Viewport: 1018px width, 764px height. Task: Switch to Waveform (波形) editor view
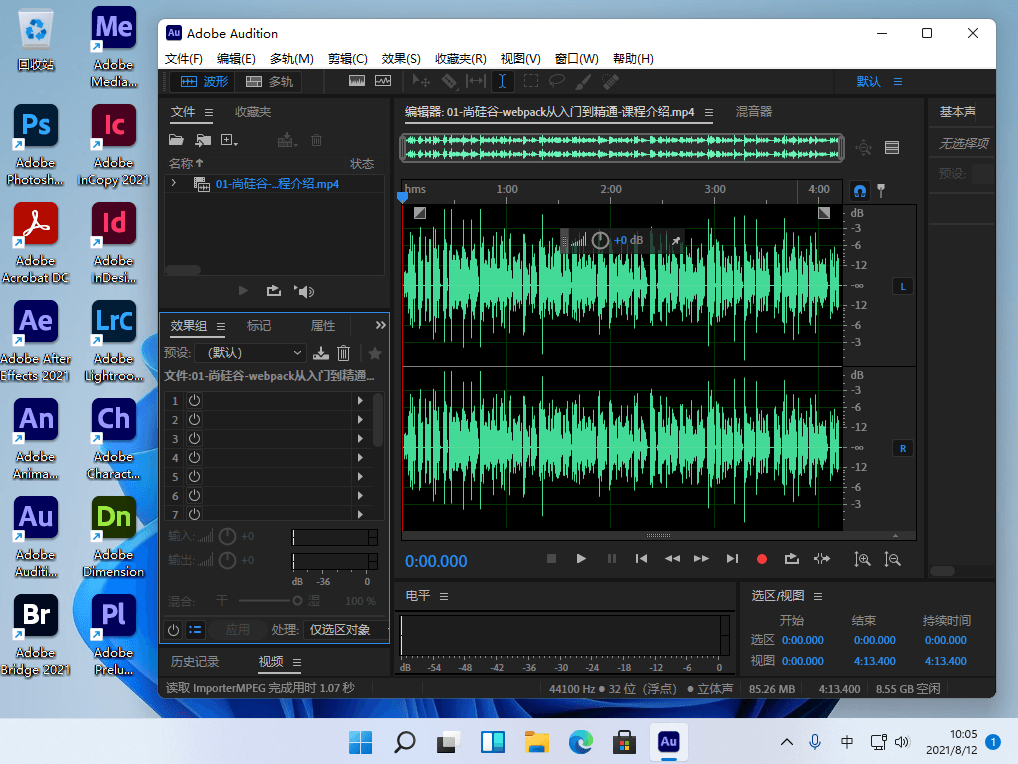(x=204, y=82)
